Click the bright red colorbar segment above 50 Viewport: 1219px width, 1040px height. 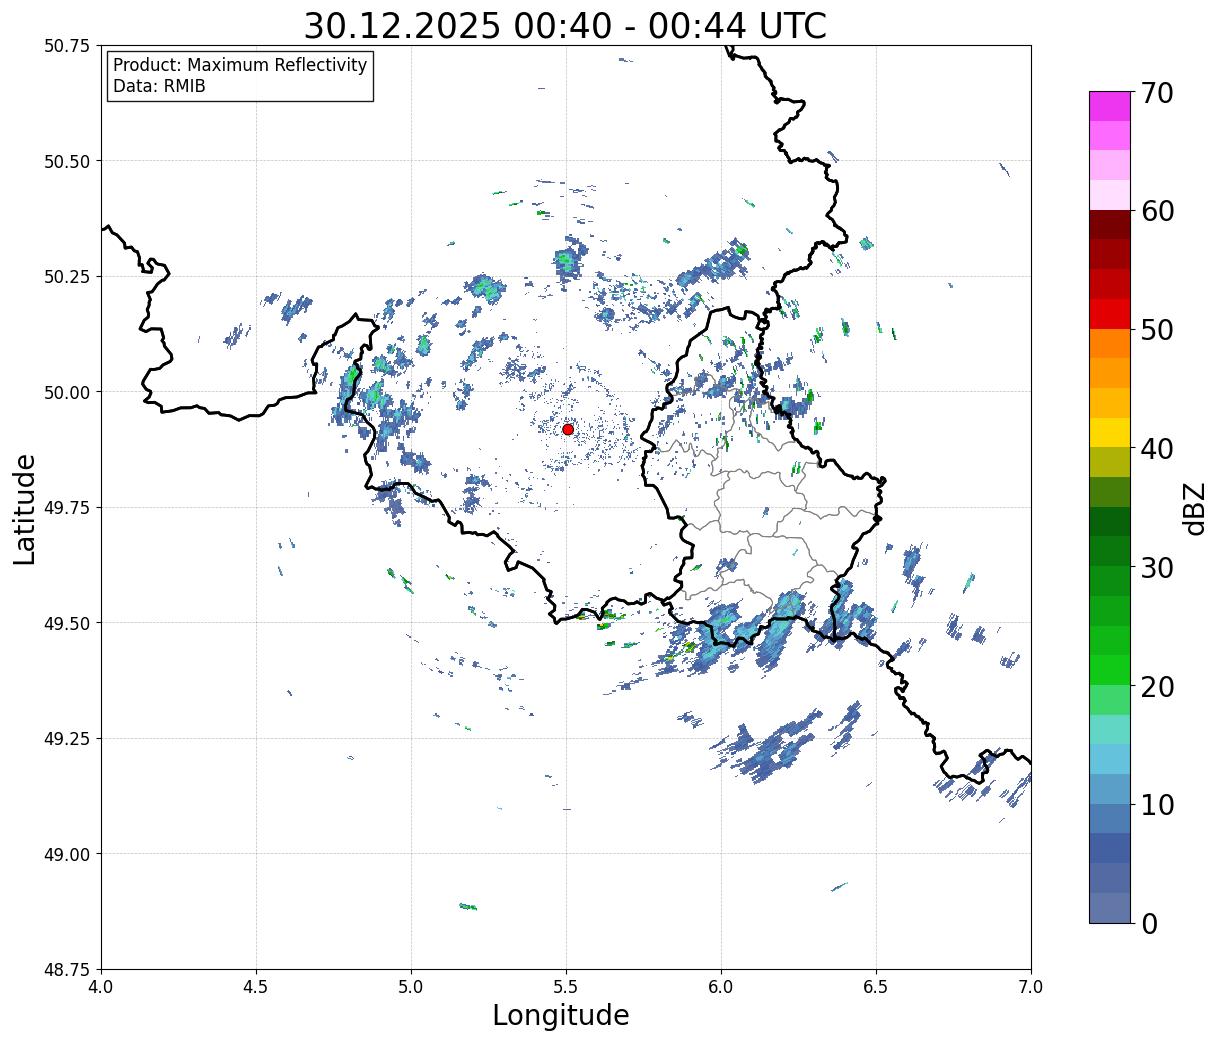pyautogui.click(x=1110, y=314)
